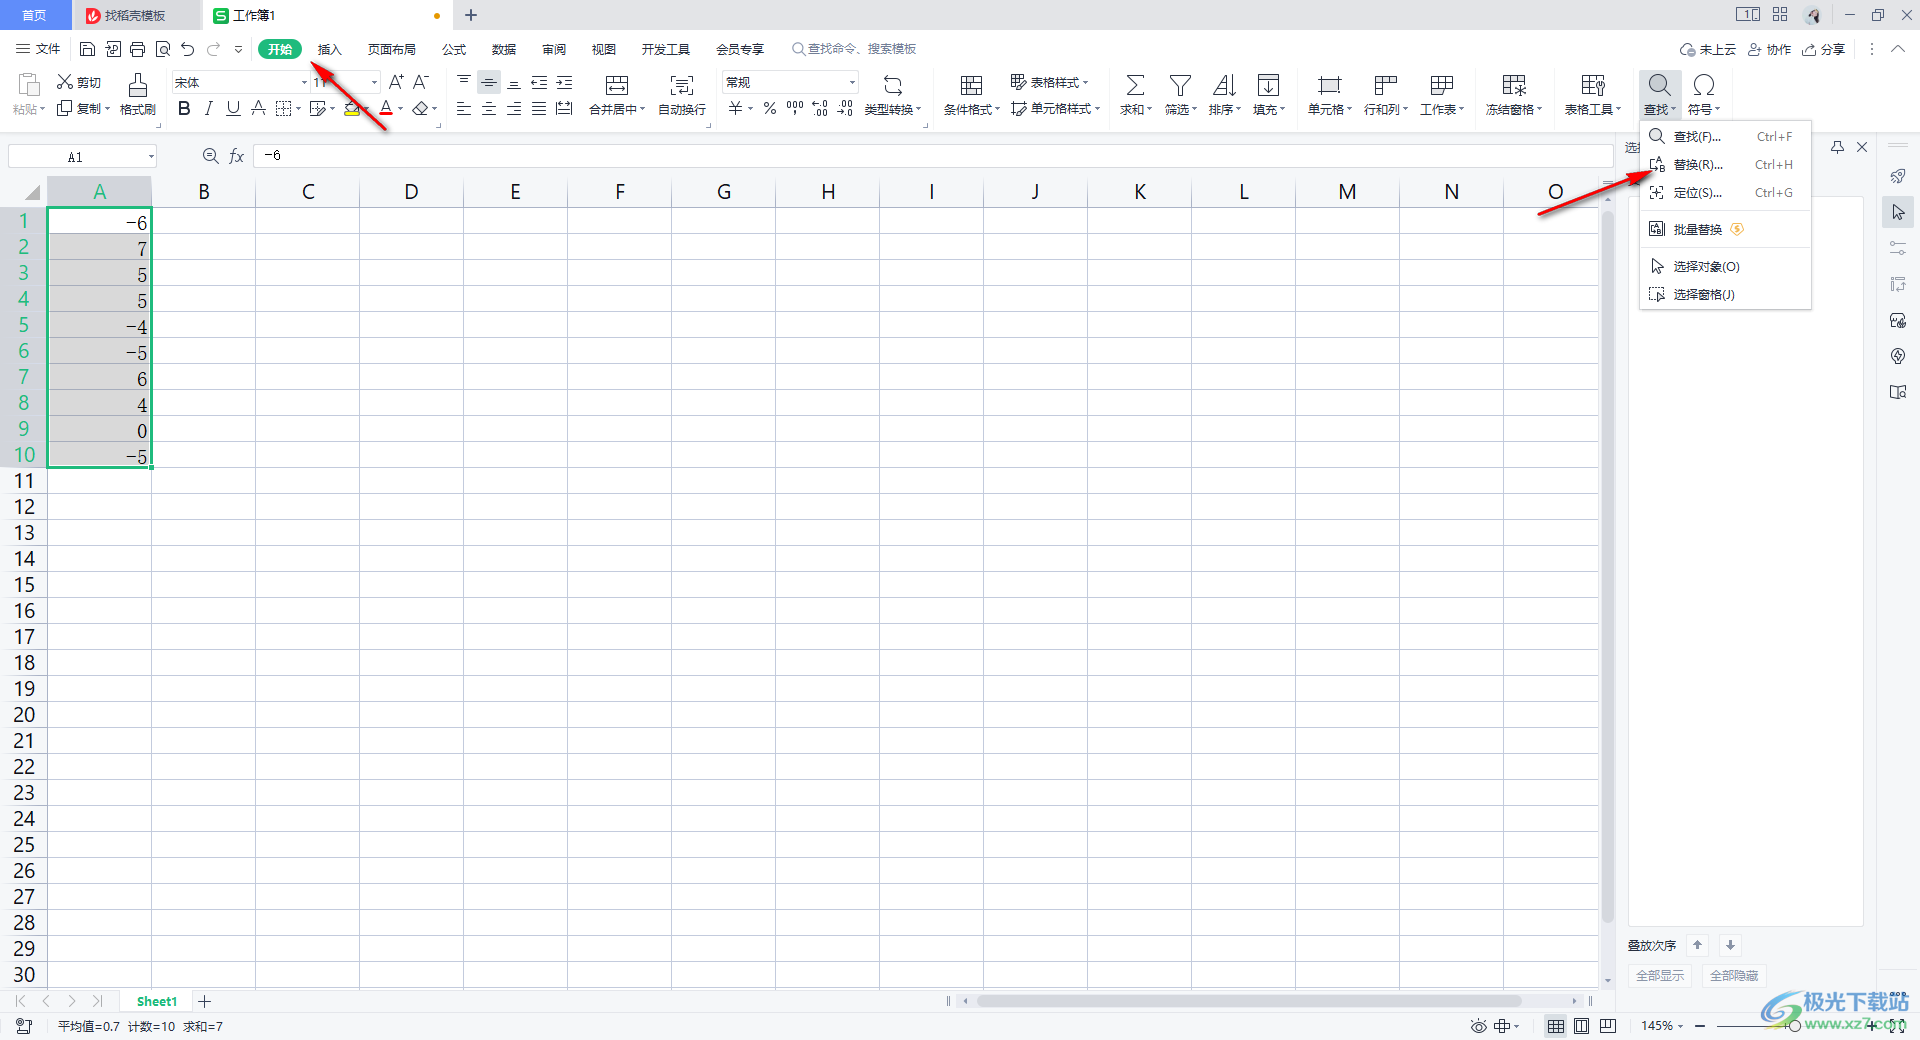The image size is (1920, 1040).
Task: Select 查找(F)... from the Find menu
Action: [x=1725, y=137]
